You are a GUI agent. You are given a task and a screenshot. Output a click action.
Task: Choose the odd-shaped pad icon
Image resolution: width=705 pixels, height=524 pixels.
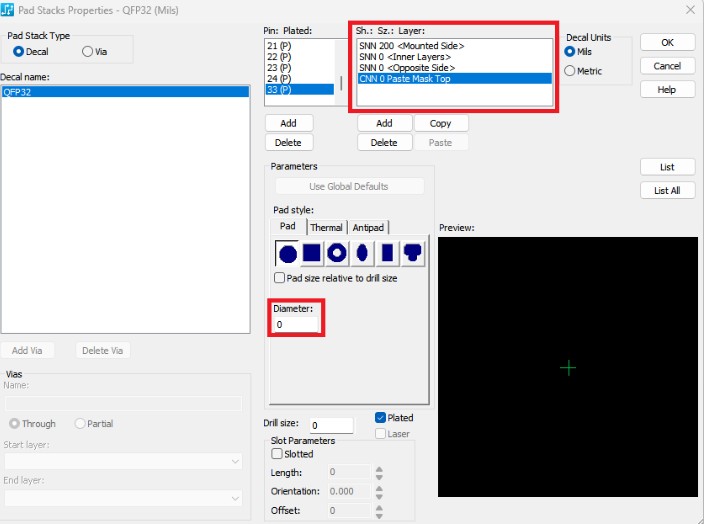[x=412, y=253]
